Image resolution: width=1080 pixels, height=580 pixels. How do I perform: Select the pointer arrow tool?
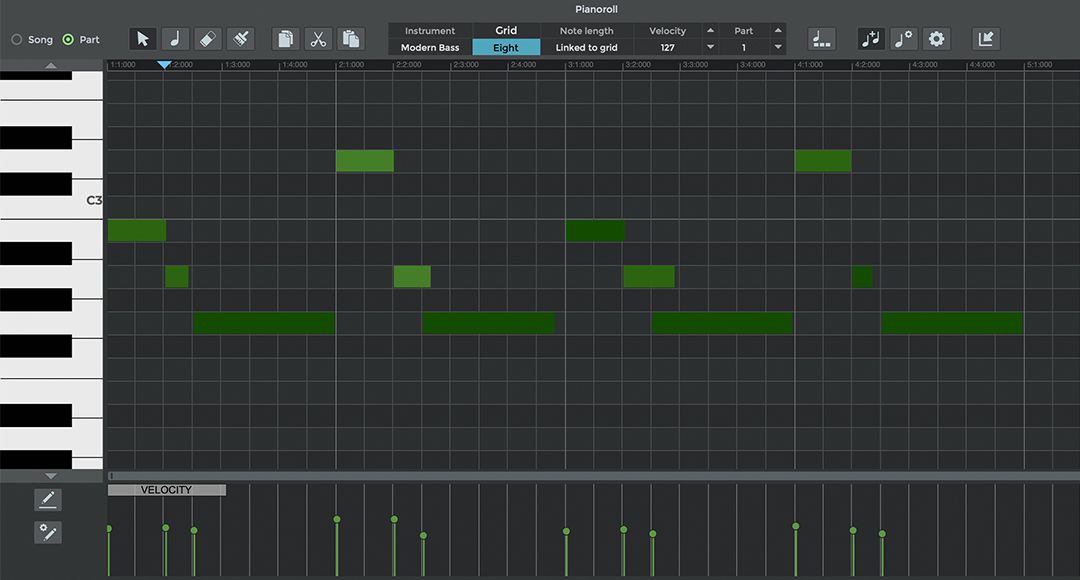pyautogui.click(x=143, y=39)
